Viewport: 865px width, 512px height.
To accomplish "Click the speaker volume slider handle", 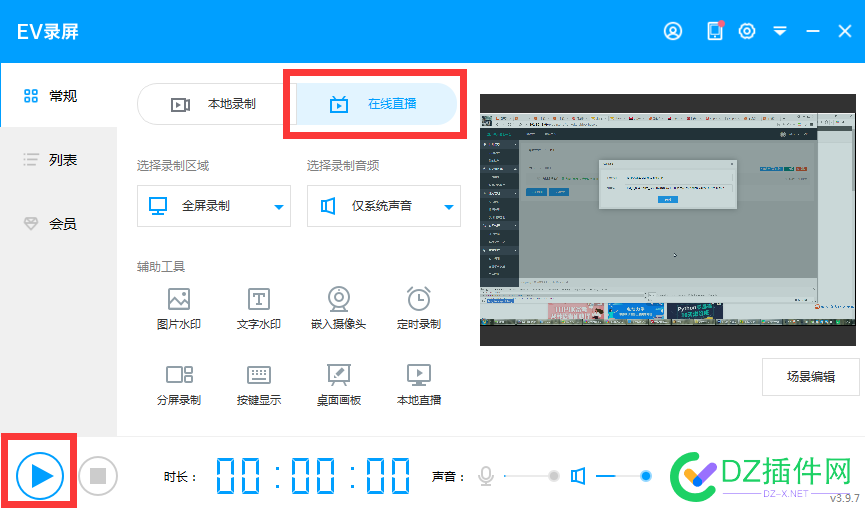I will pos(645,476).
